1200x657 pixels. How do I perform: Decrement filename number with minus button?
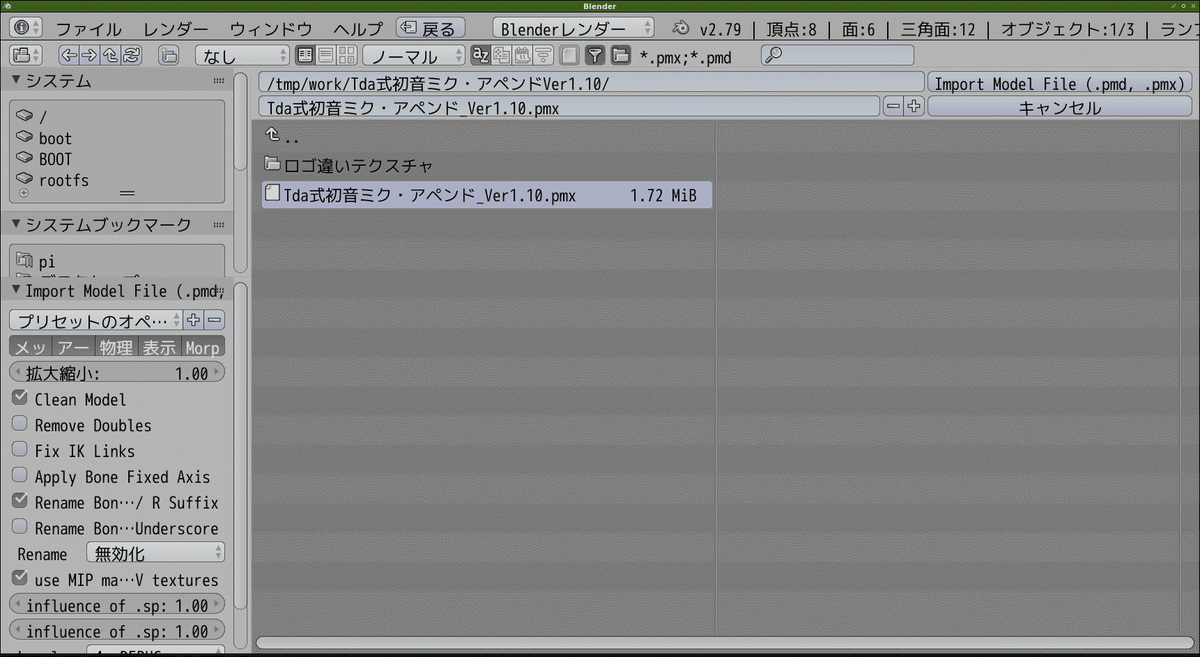tap(893, 106)
